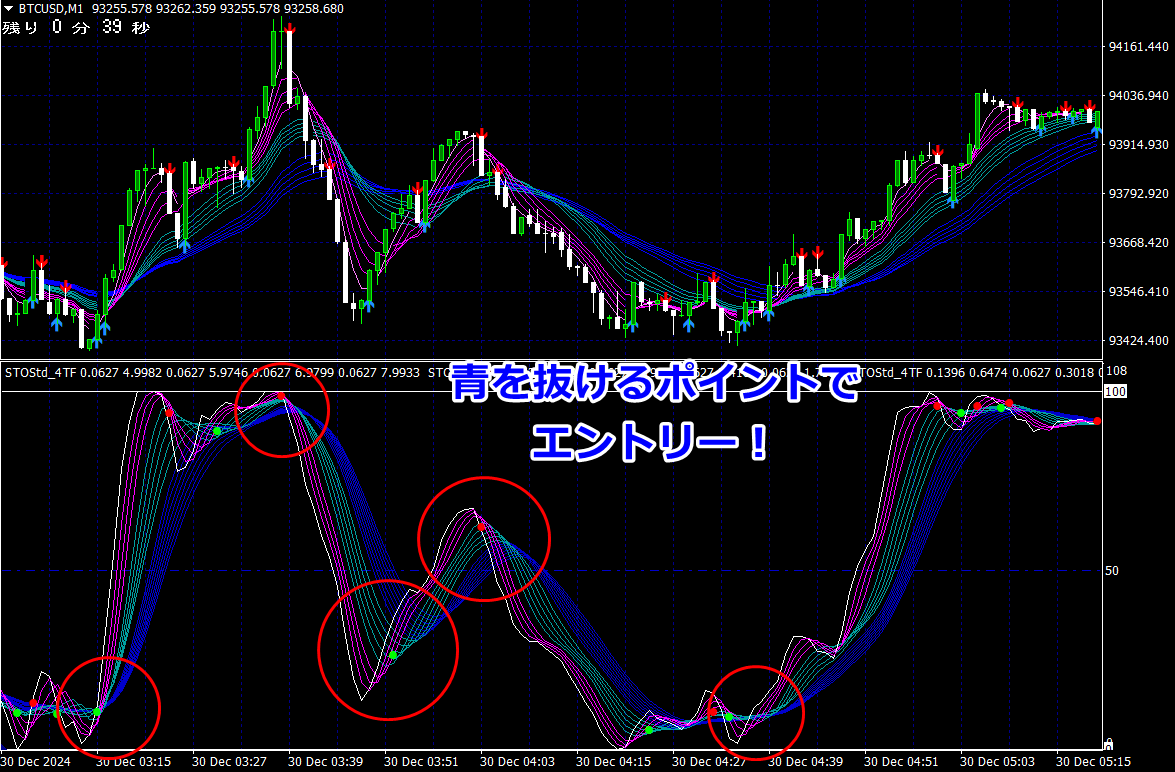The image size is (1175, 772).
Task: Click the blue Japanese entry annotation text
Action: point(653,412)
